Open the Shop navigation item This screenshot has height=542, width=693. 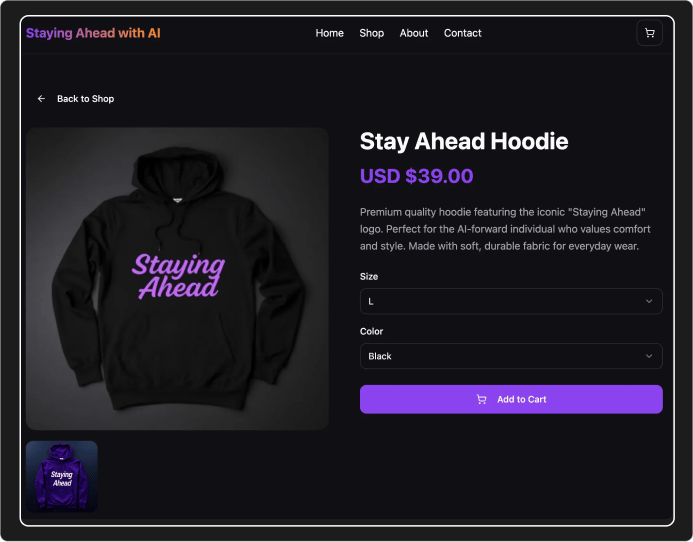(x=371, y=33)
